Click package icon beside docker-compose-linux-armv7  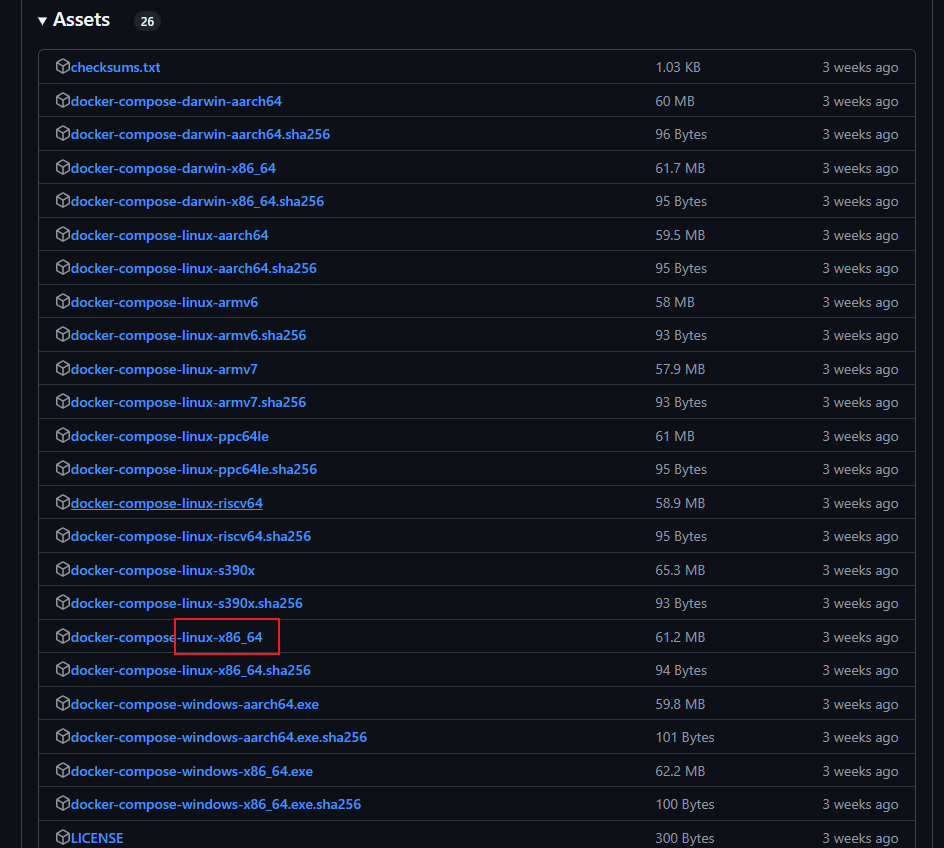(x=63, y=368)
